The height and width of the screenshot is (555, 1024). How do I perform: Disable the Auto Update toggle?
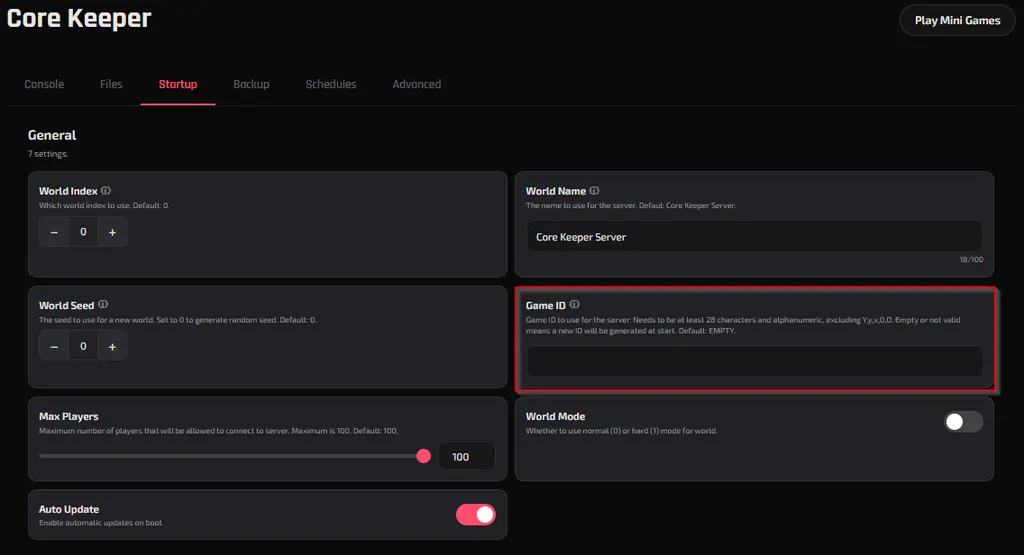(475, 515)
